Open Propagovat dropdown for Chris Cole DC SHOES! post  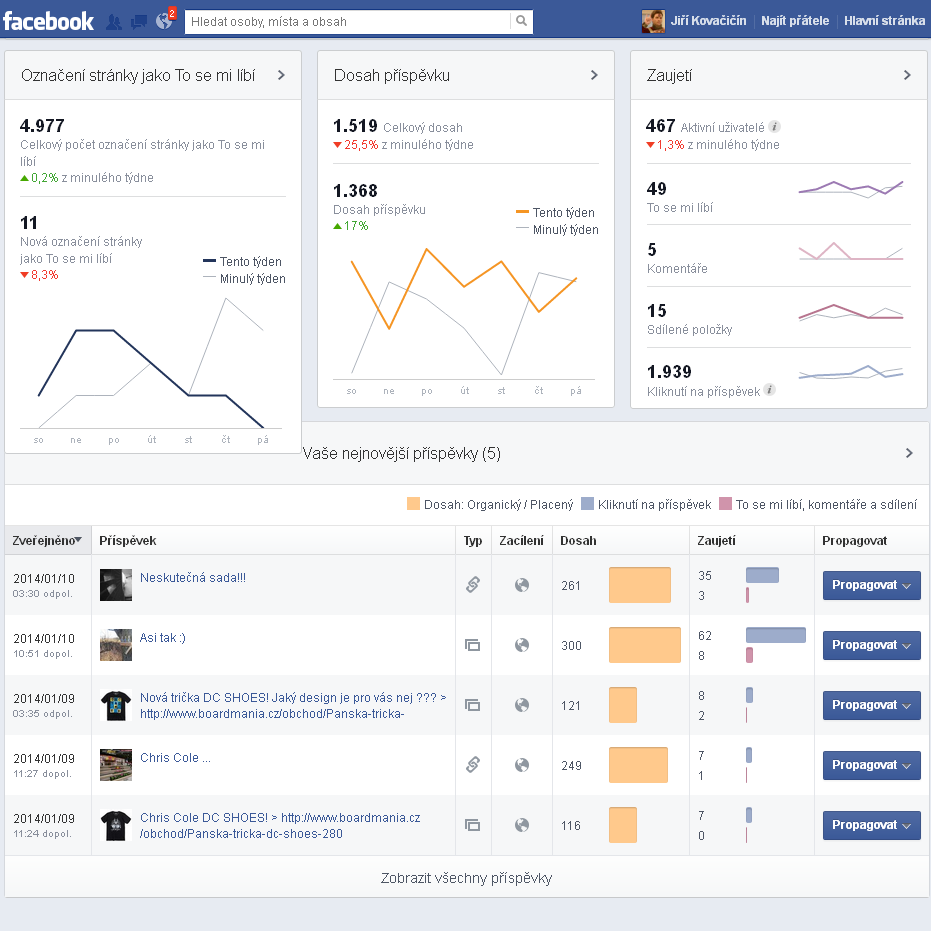point(872,825)
